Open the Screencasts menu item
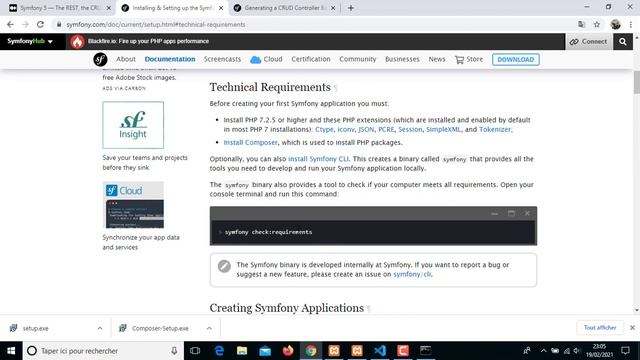Image resolution: width=640 pixels, height=360 pixels. (x=222, y=59)
